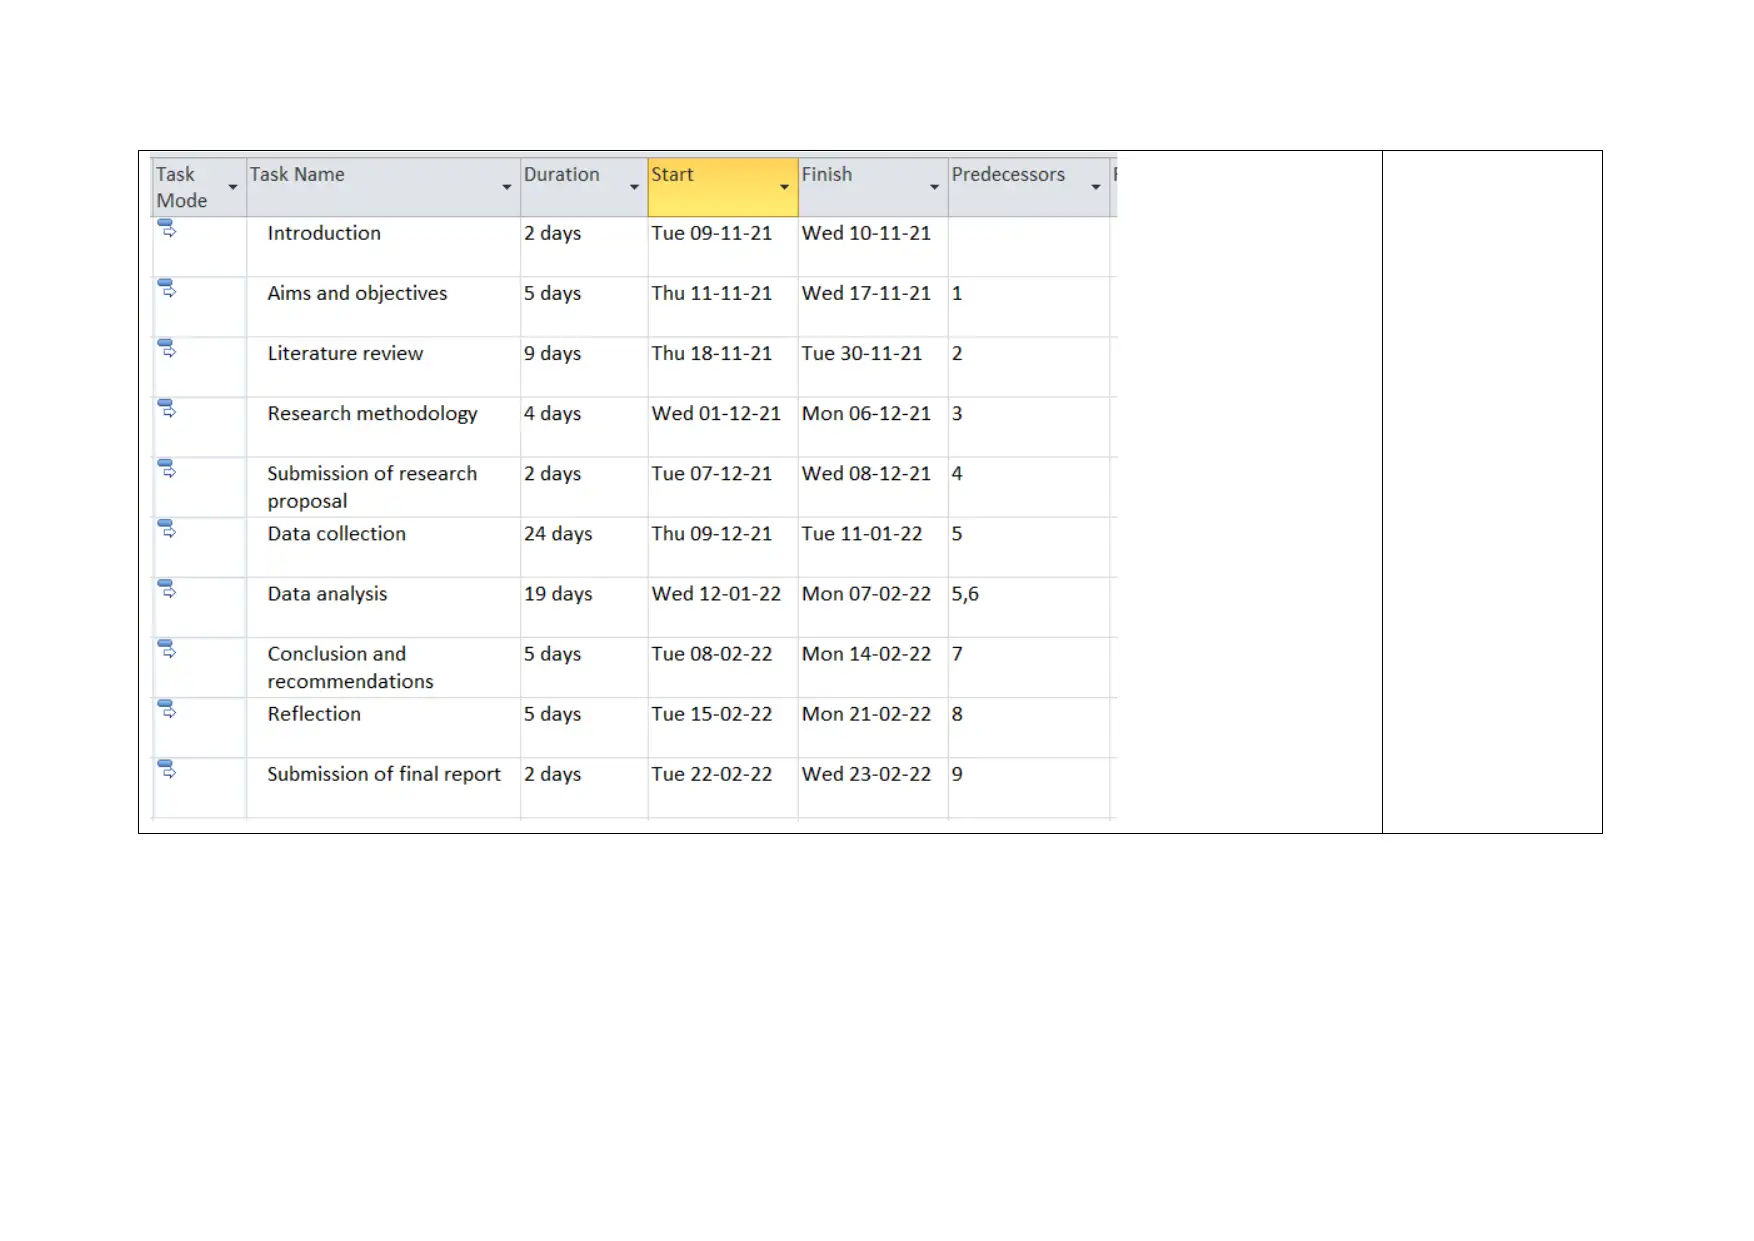Open the Predecessors column filter dropdown
Viewport: 1754px width, 1241px height.
(x=1096, y=187)
